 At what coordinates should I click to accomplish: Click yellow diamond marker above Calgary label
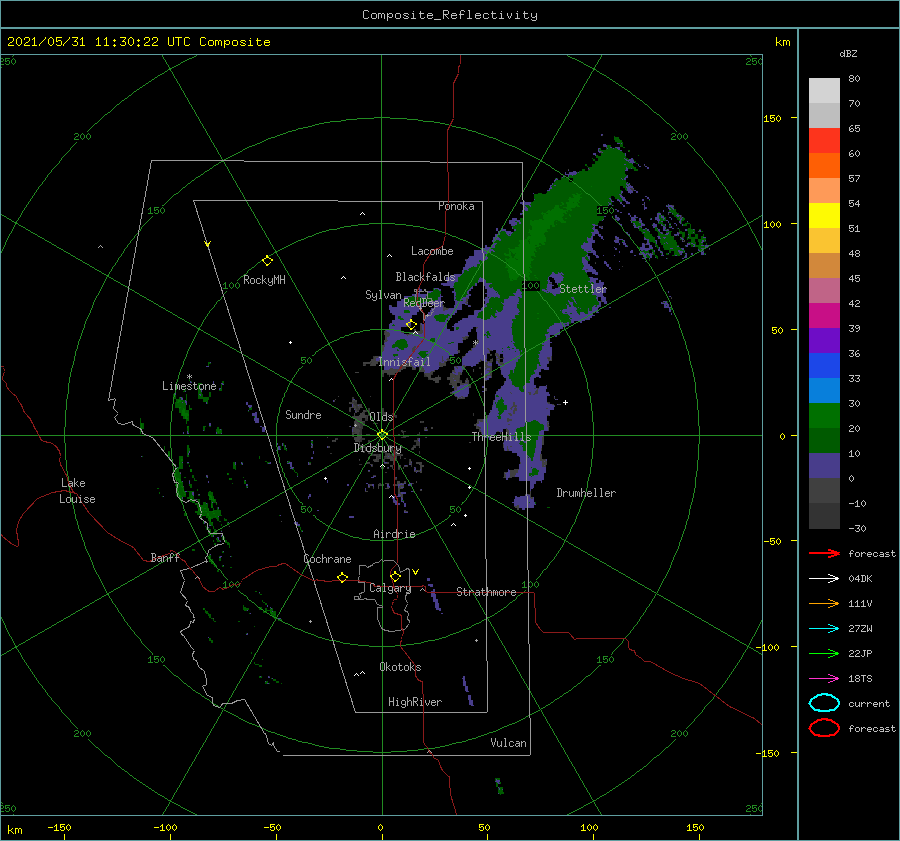click(x=395, y=576)
